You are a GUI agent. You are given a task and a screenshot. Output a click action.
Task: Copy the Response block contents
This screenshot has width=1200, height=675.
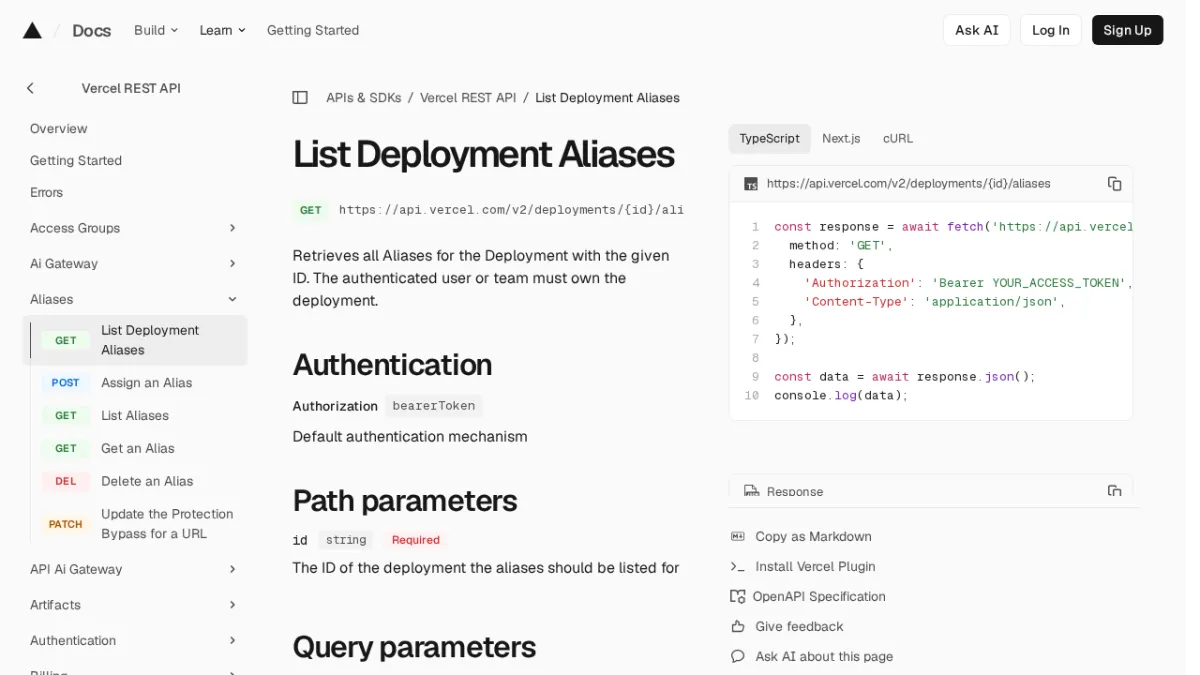tap(1114, 491)
